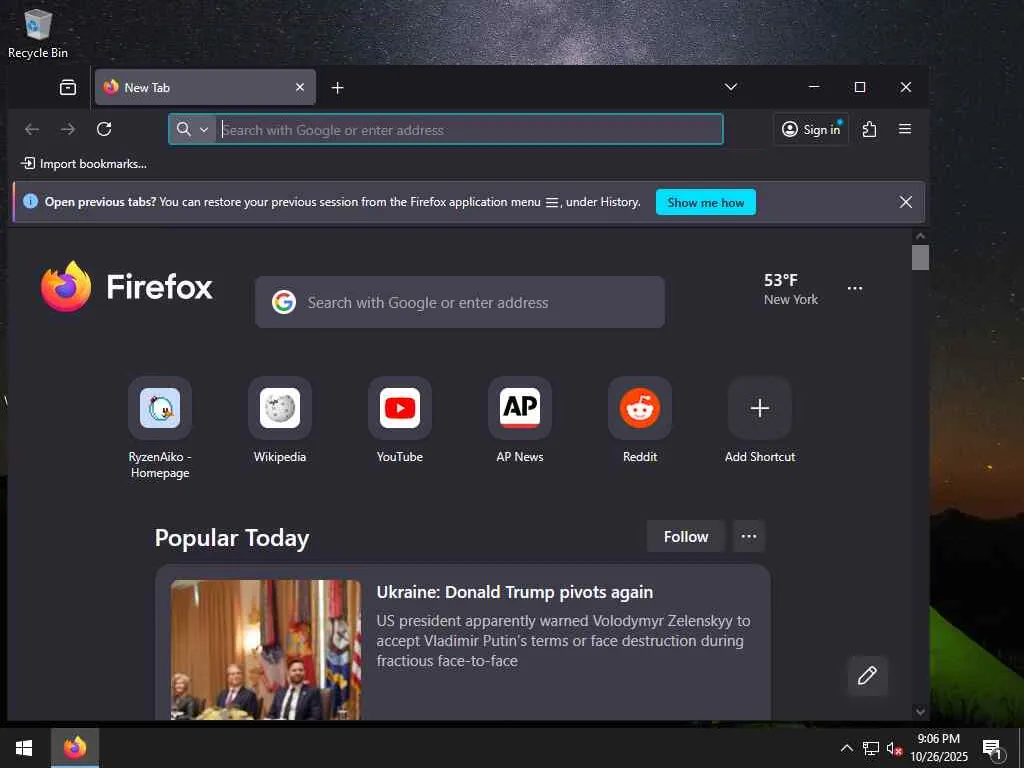Open the notification center icon

click(992, 748)
